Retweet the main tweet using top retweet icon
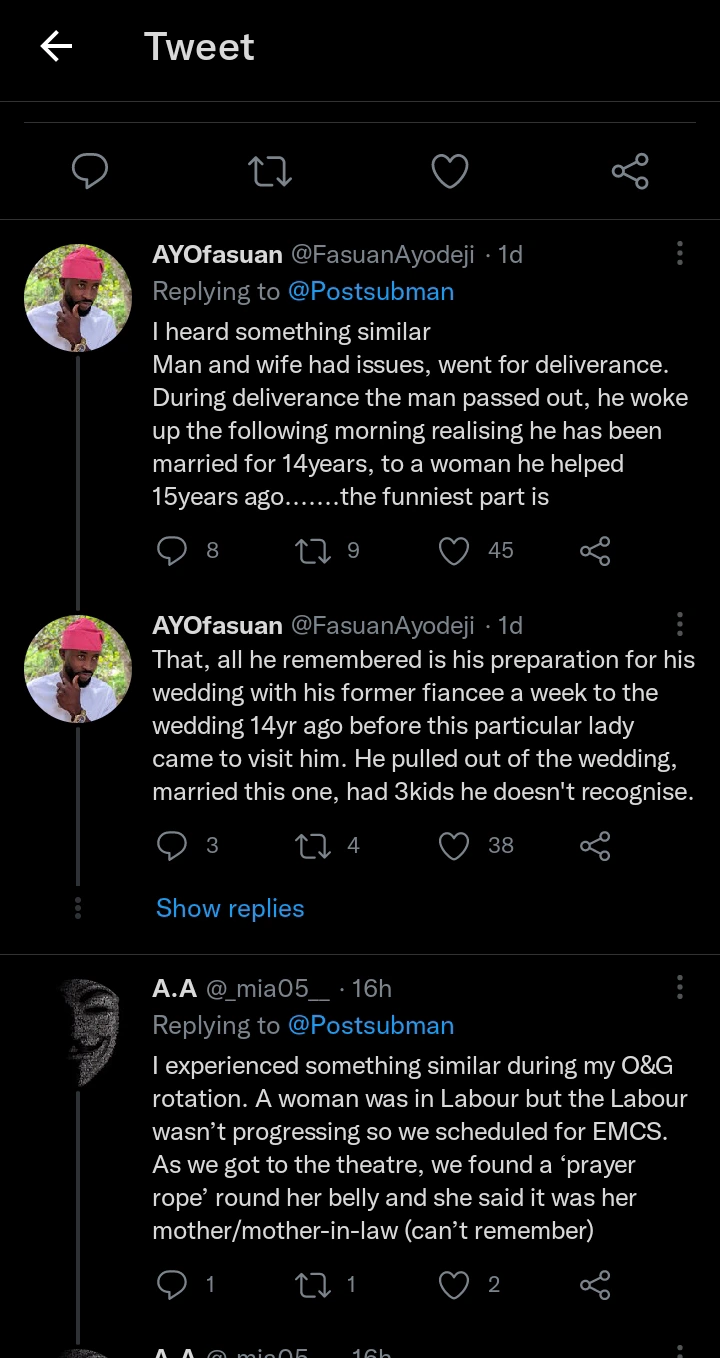Screen dimensions: 720x1358 [270, 171]
